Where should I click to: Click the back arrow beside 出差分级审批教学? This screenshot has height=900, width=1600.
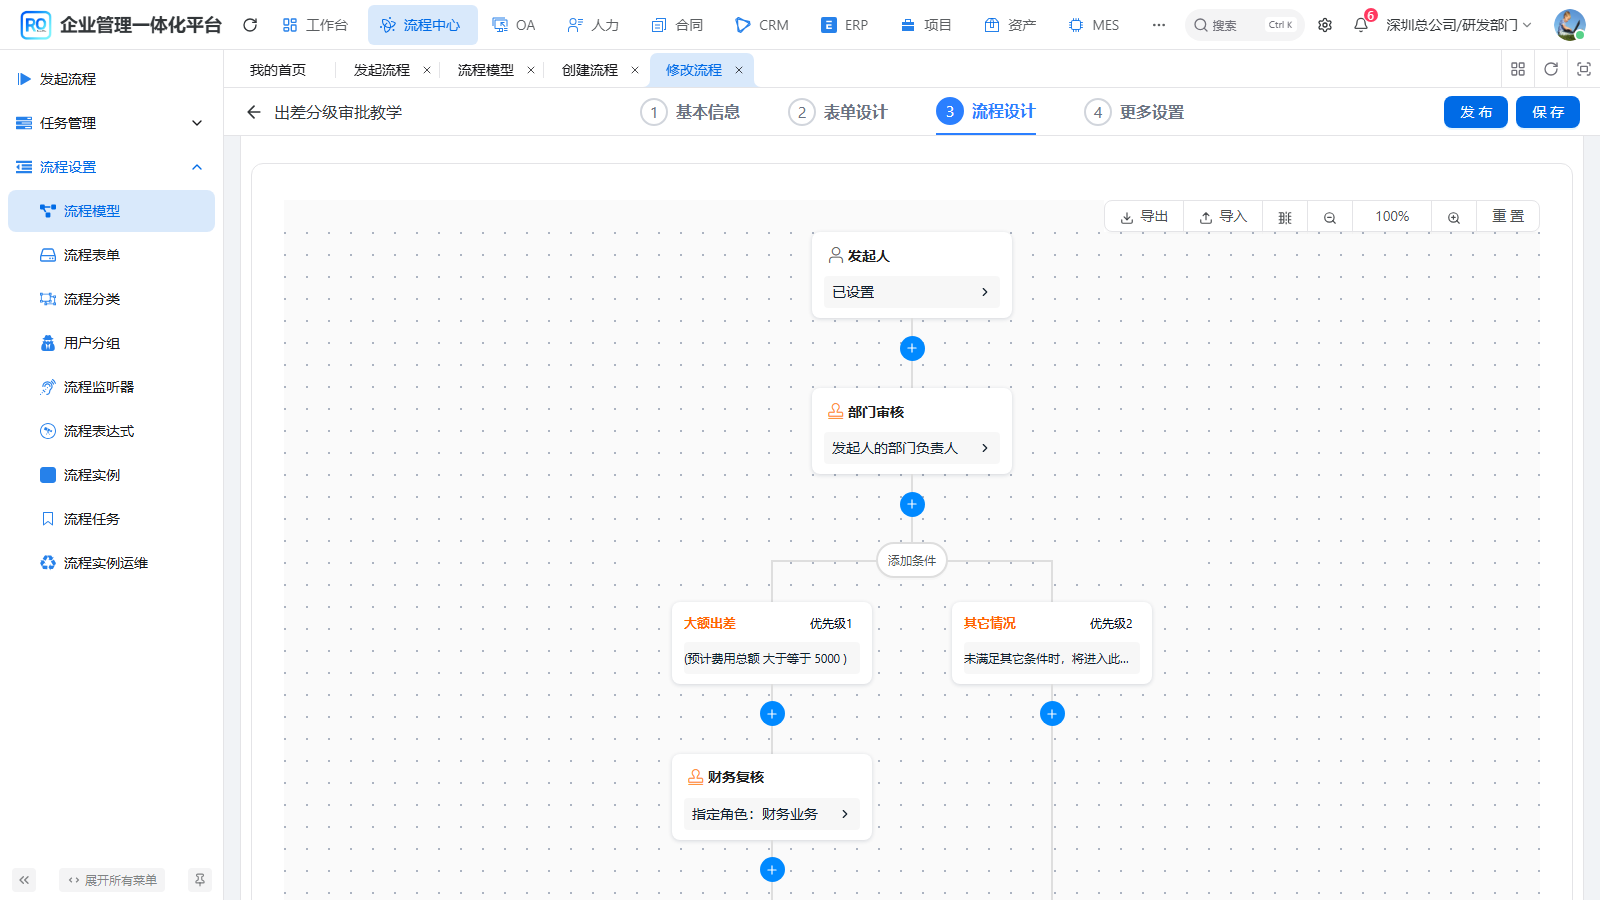click(254, 112)
